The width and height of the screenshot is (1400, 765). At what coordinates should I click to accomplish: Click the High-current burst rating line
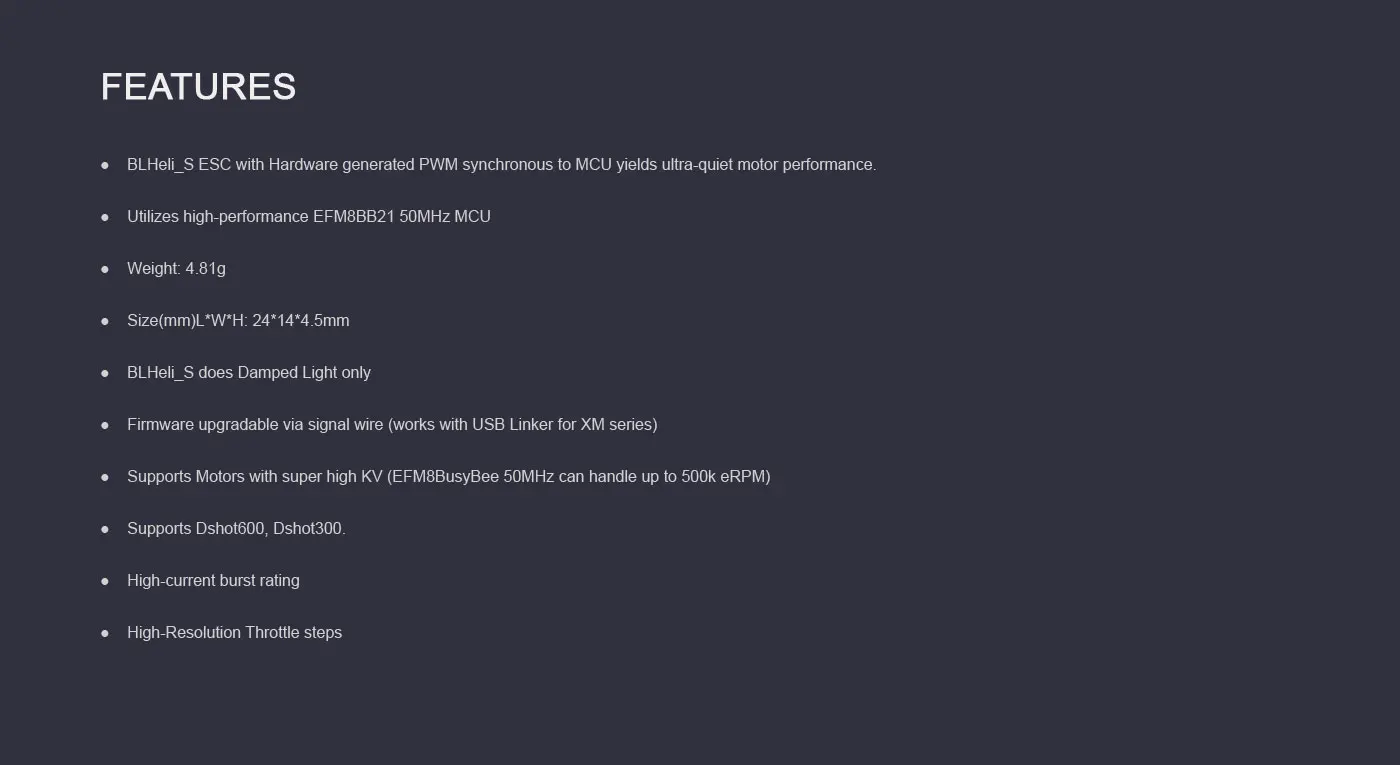(213, 580)
